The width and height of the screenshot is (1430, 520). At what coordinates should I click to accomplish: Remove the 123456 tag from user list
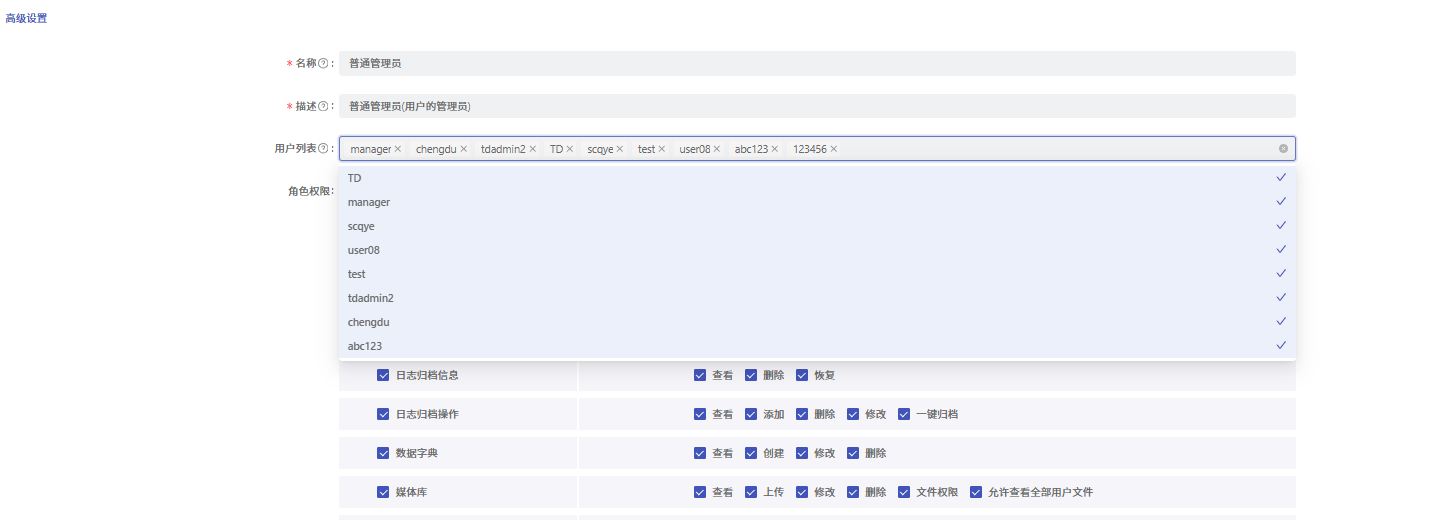[x=834, y=149]
